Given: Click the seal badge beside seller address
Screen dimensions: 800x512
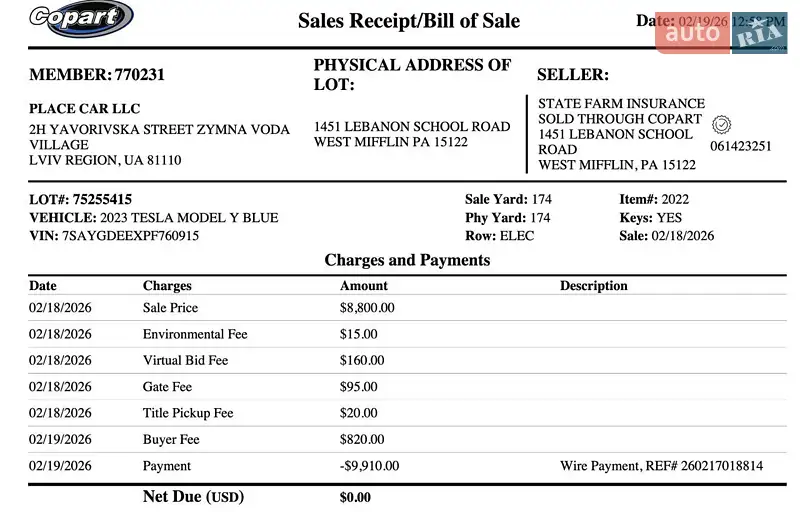Looking at the screenshot, I should [x=721, y=125].
